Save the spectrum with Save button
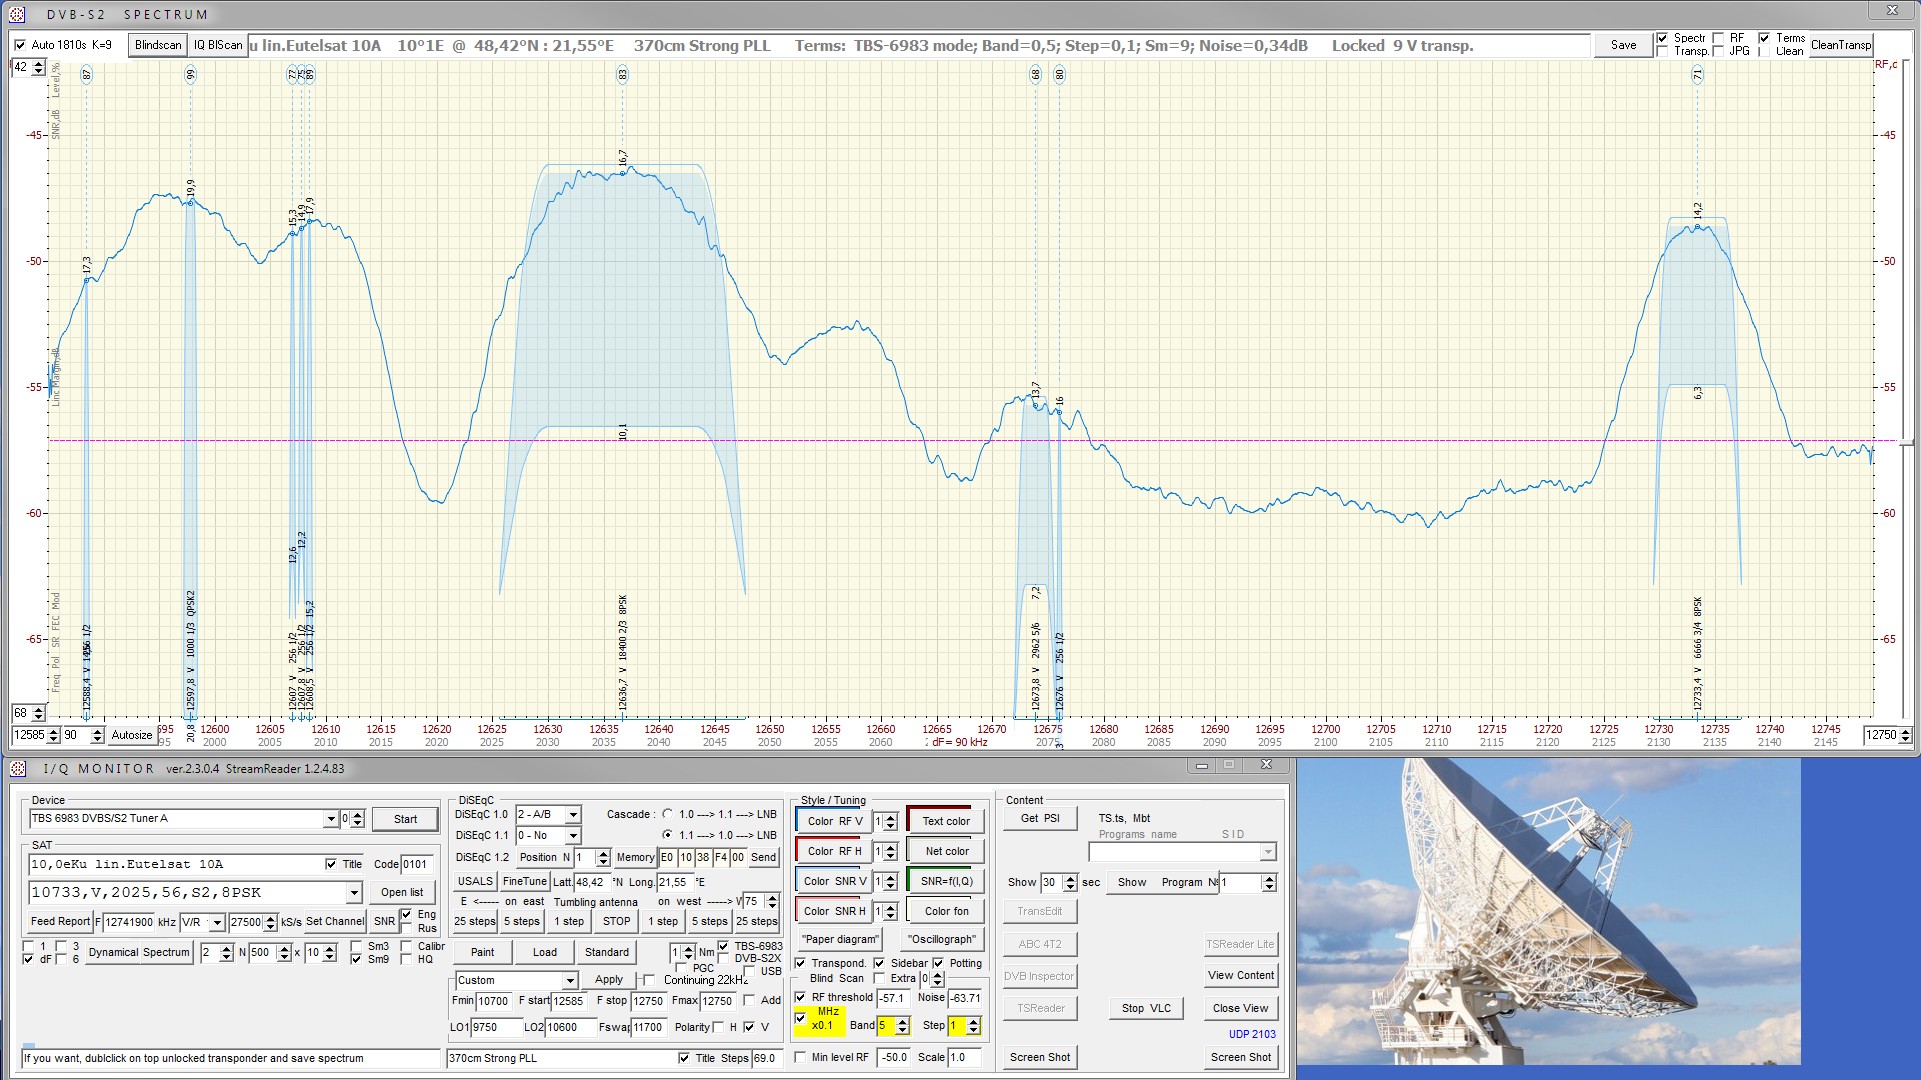This screenshot has height=1080, width=1921. point(1623,45)
